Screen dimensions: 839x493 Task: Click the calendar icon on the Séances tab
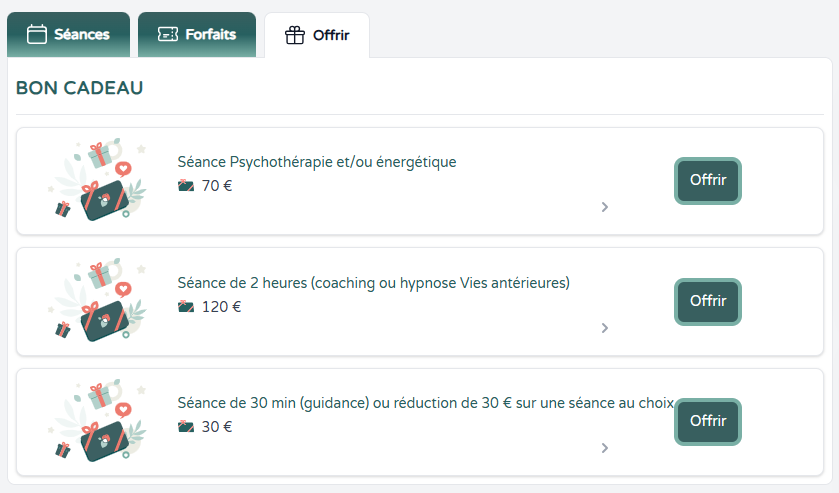coord(37,35)
